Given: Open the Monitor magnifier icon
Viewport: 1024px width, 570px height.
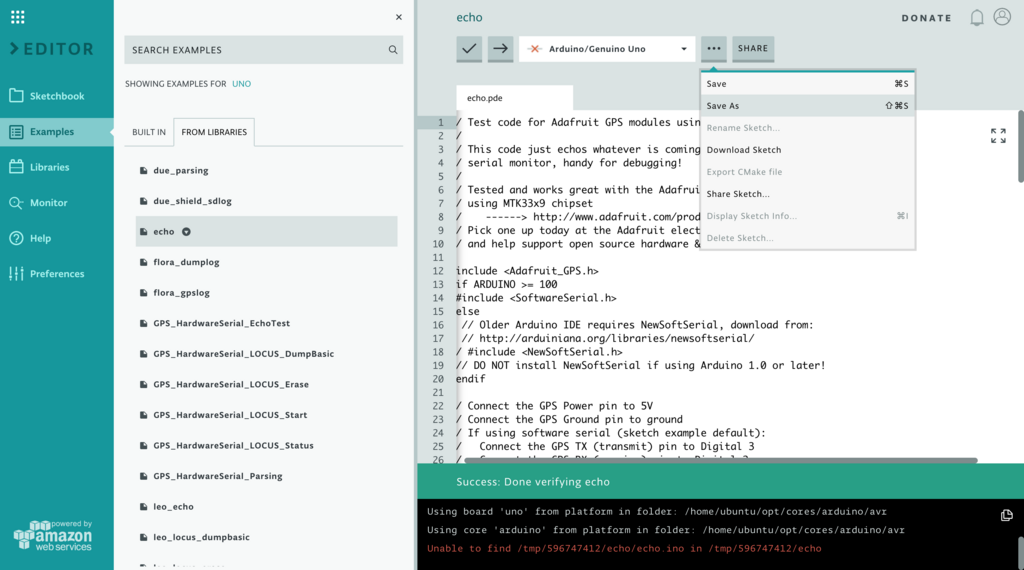Looking at the screenshot, I should coord(16,203).
